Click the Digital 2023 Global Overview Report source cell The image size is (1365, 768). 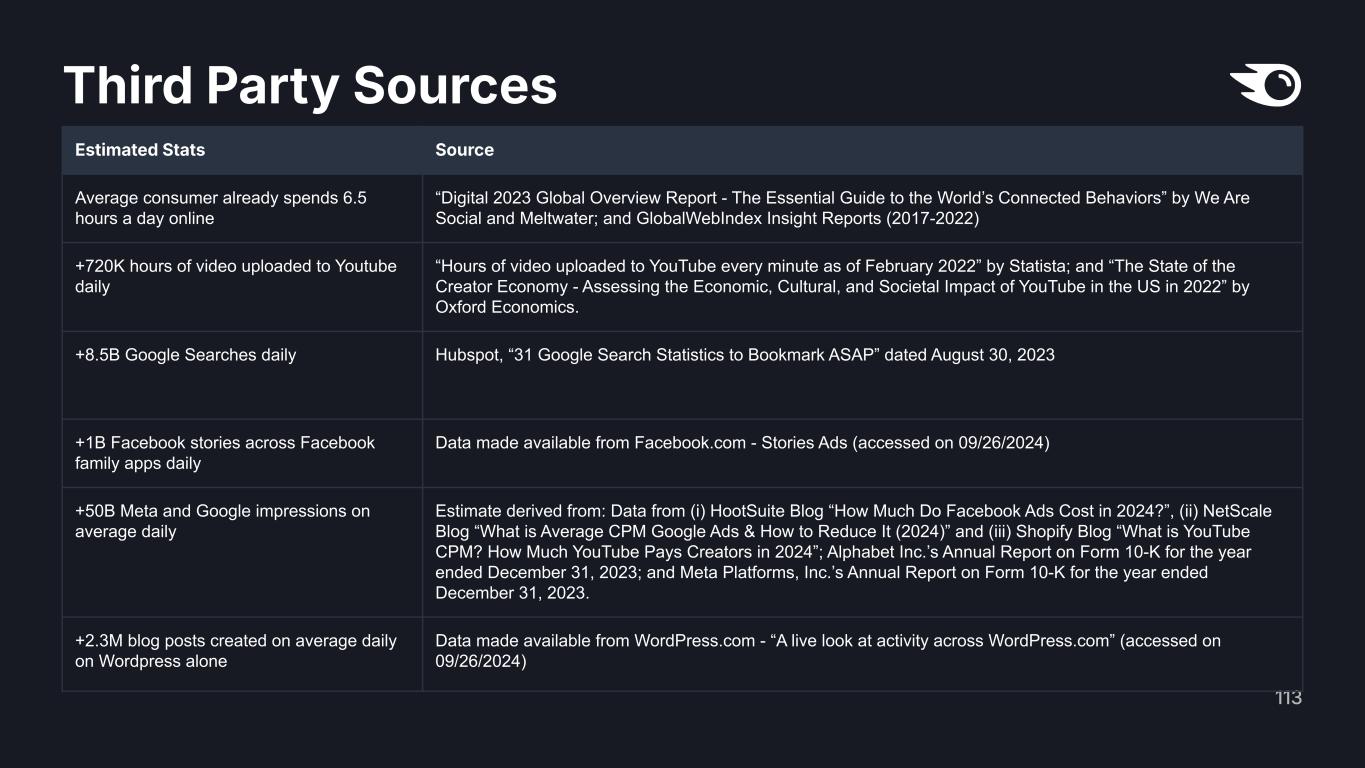pos(862,208)
